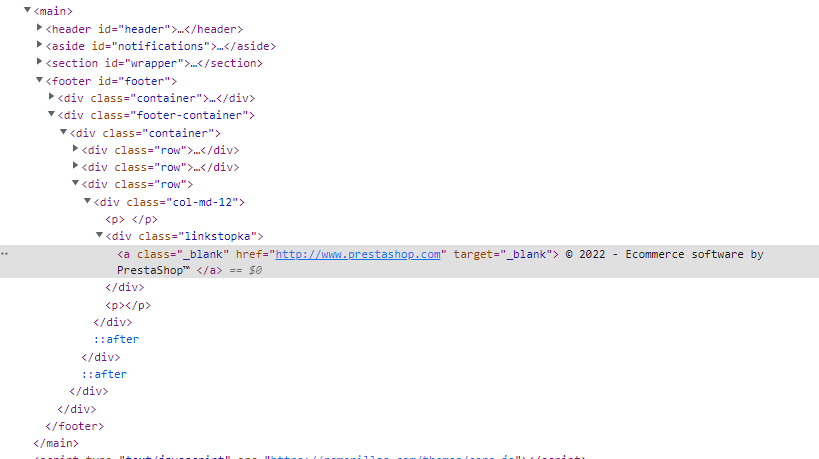Select the <p> </p> row with space
This screenshot has width=819, height=459.
(x=131, y=219)
